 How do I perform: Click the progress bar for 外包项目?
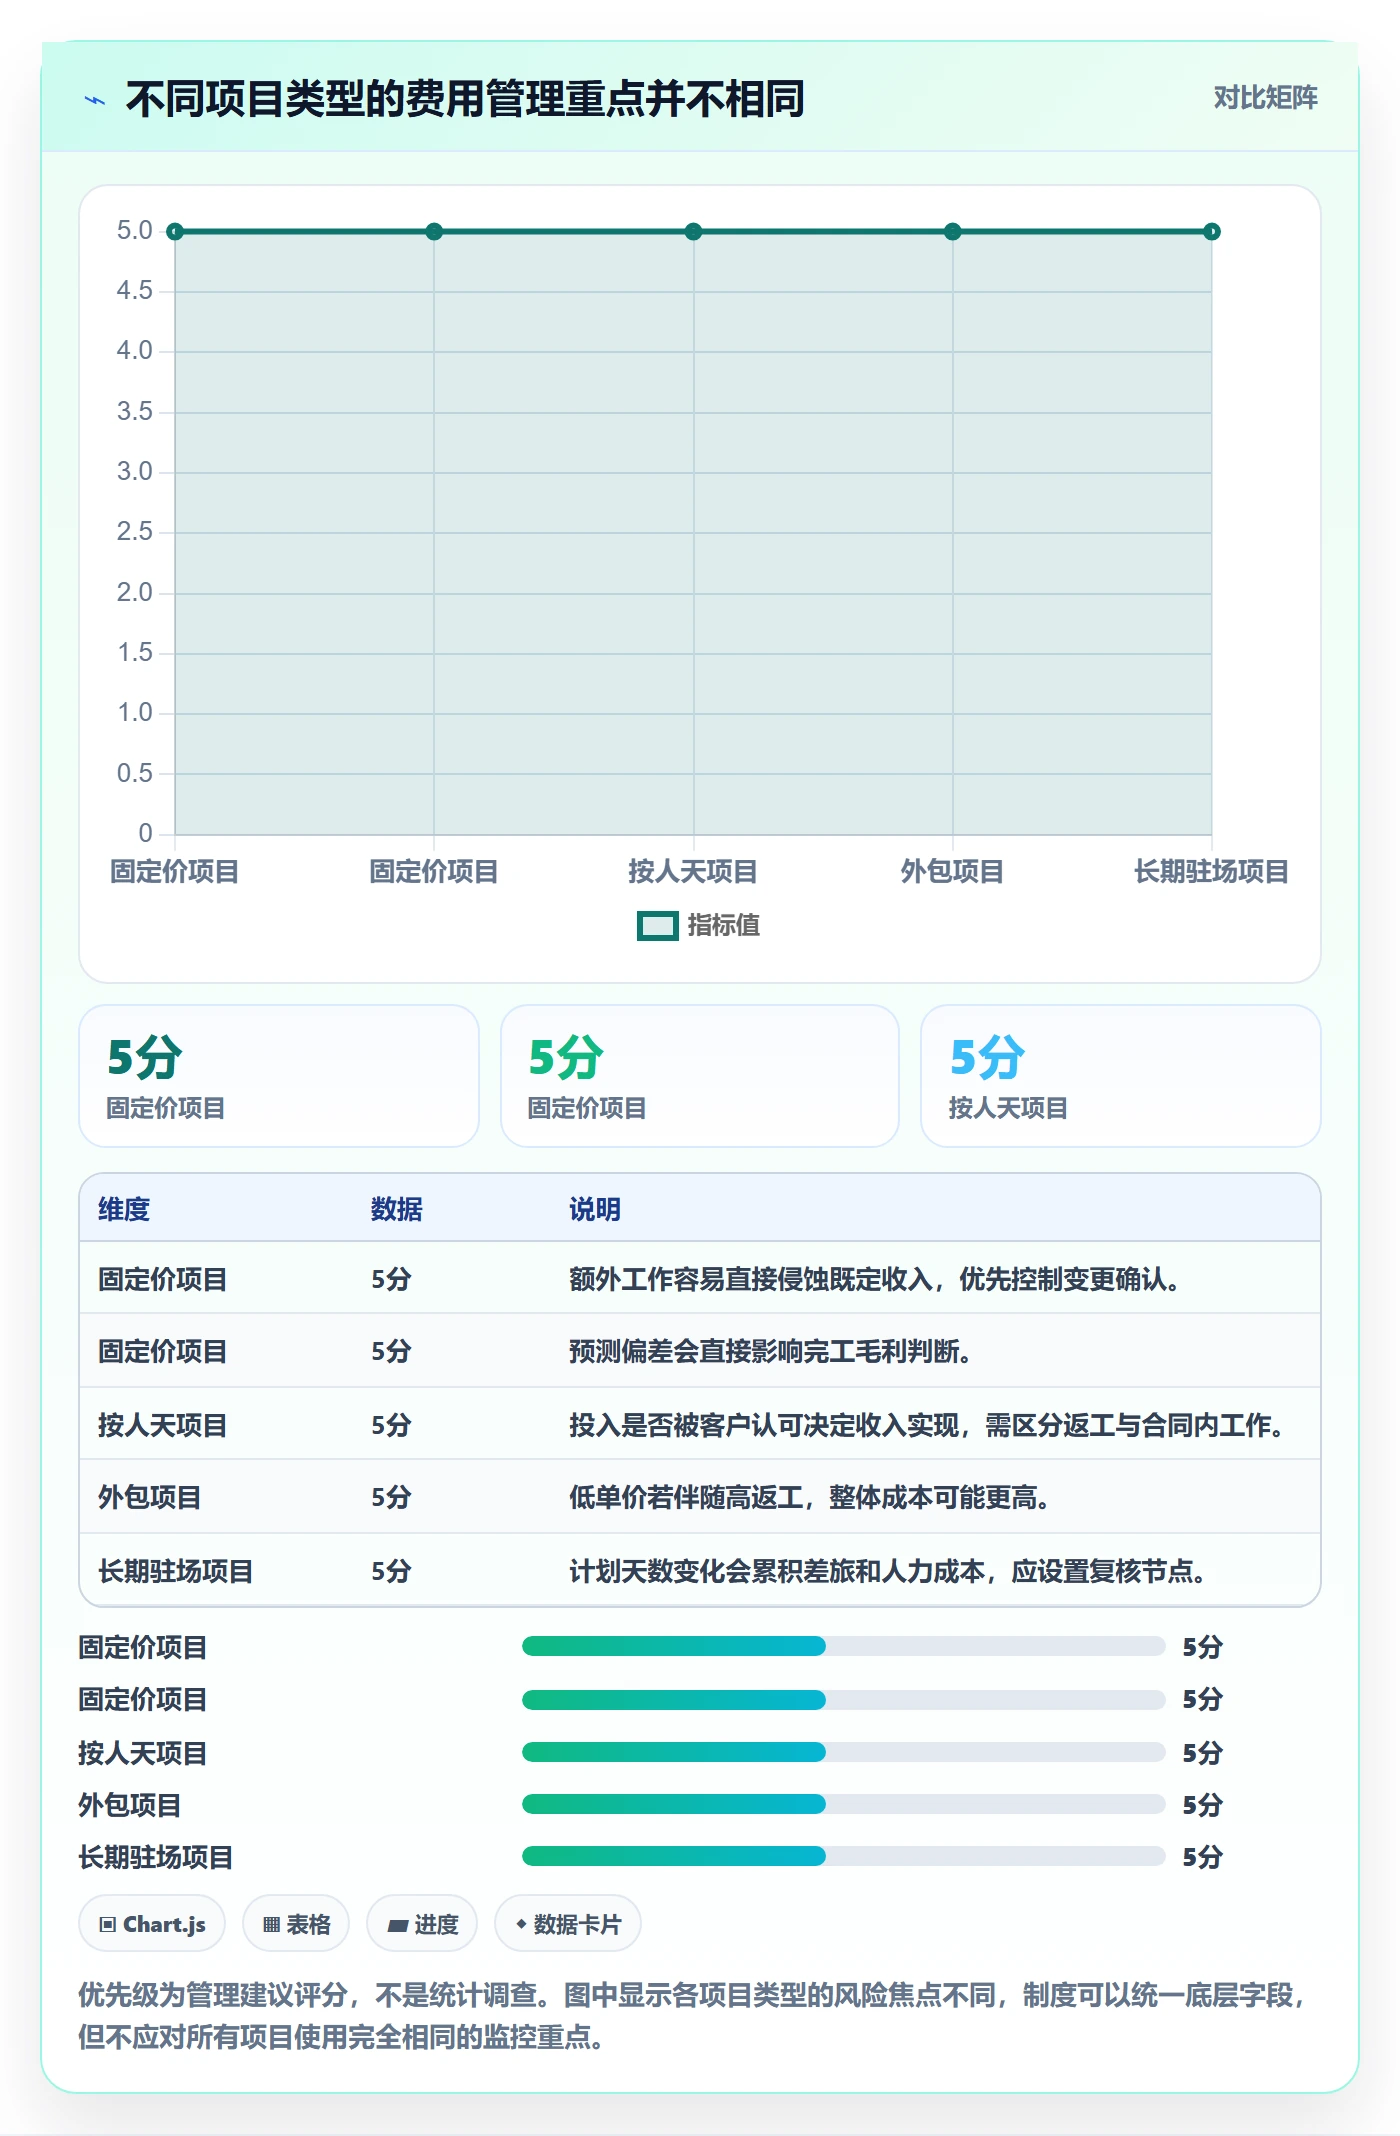[x=843, y=1804]
